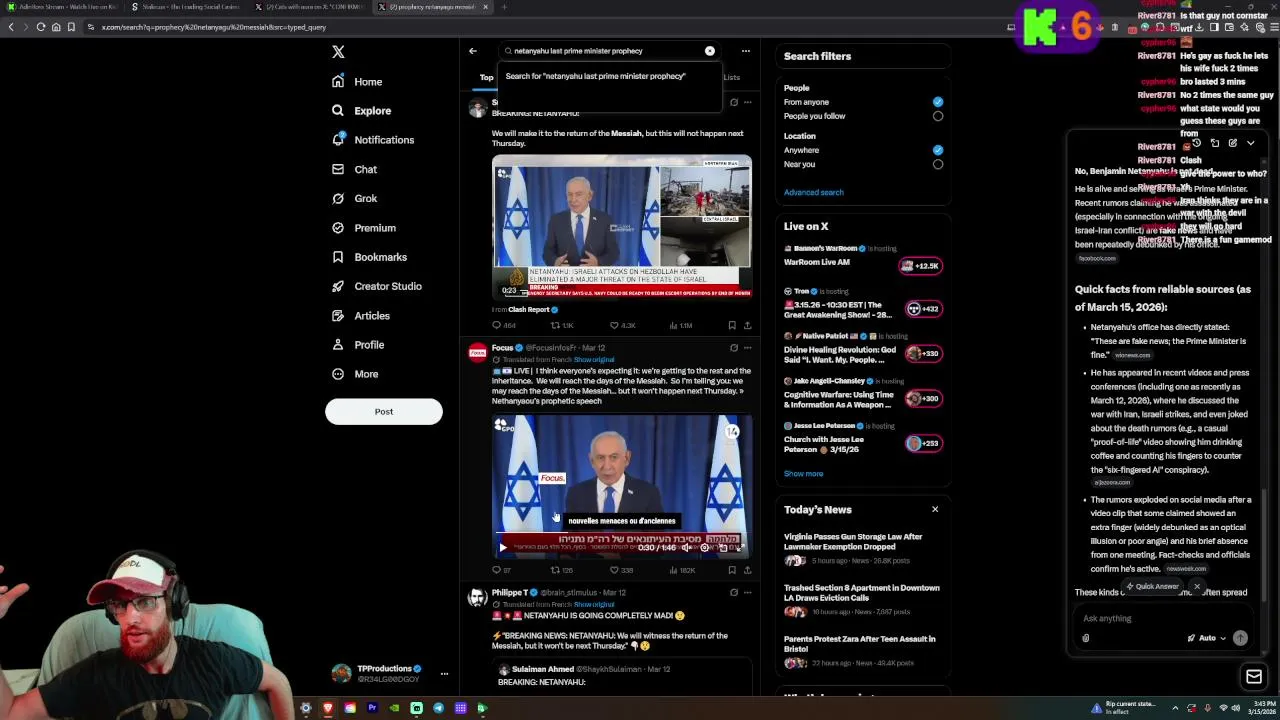Screen dimensions: 1280x720
Task: Mute the Focus video
Action: pos(686,547)
